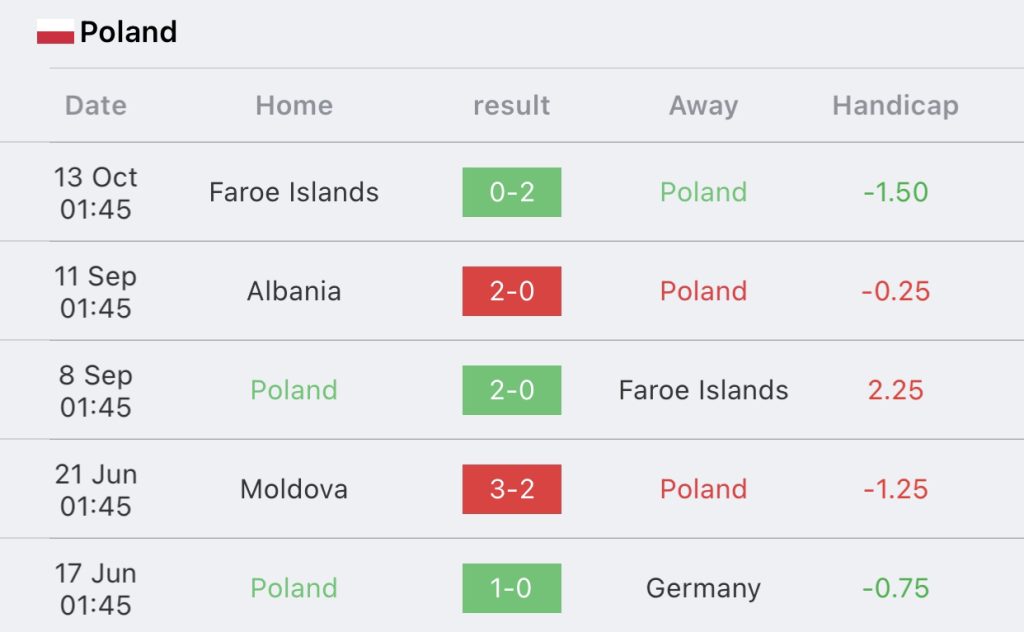Select the Handicap column header
Image resolution: width=1024 pixels, height=632 pixels.
coord(895,106)
